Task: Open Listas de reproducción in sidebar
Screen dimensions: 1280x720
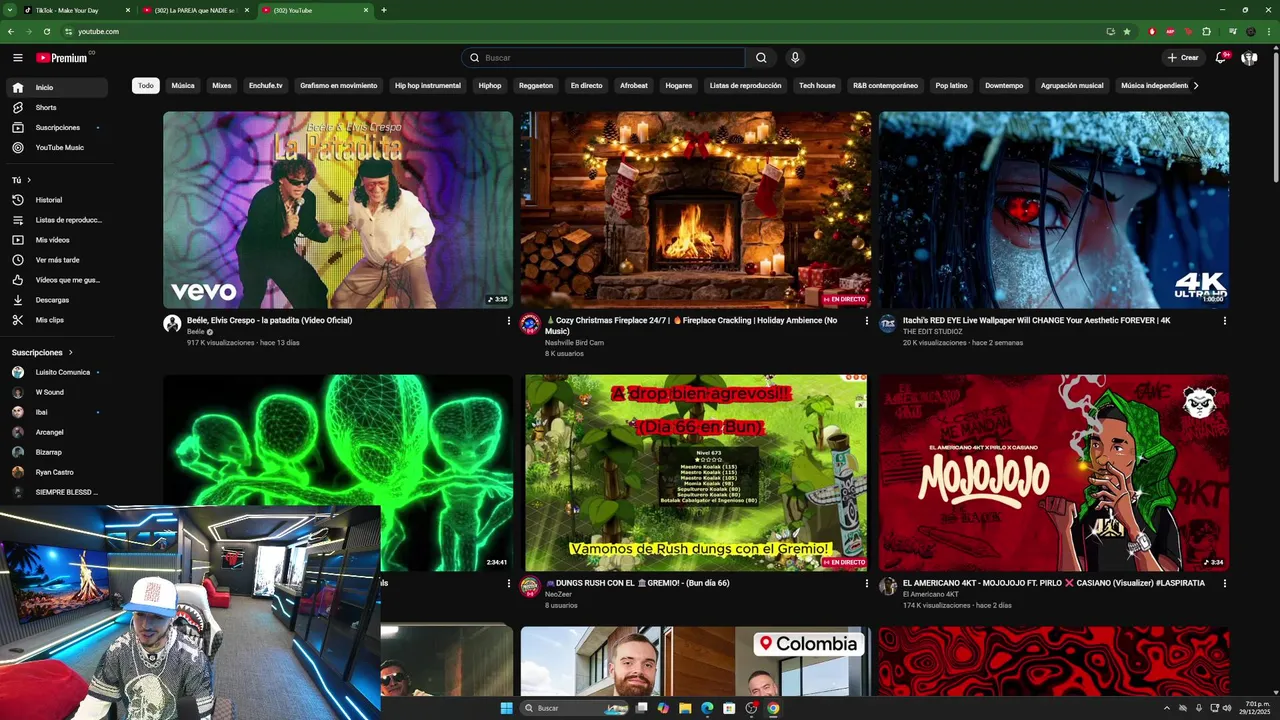Action: pos(55,220)
